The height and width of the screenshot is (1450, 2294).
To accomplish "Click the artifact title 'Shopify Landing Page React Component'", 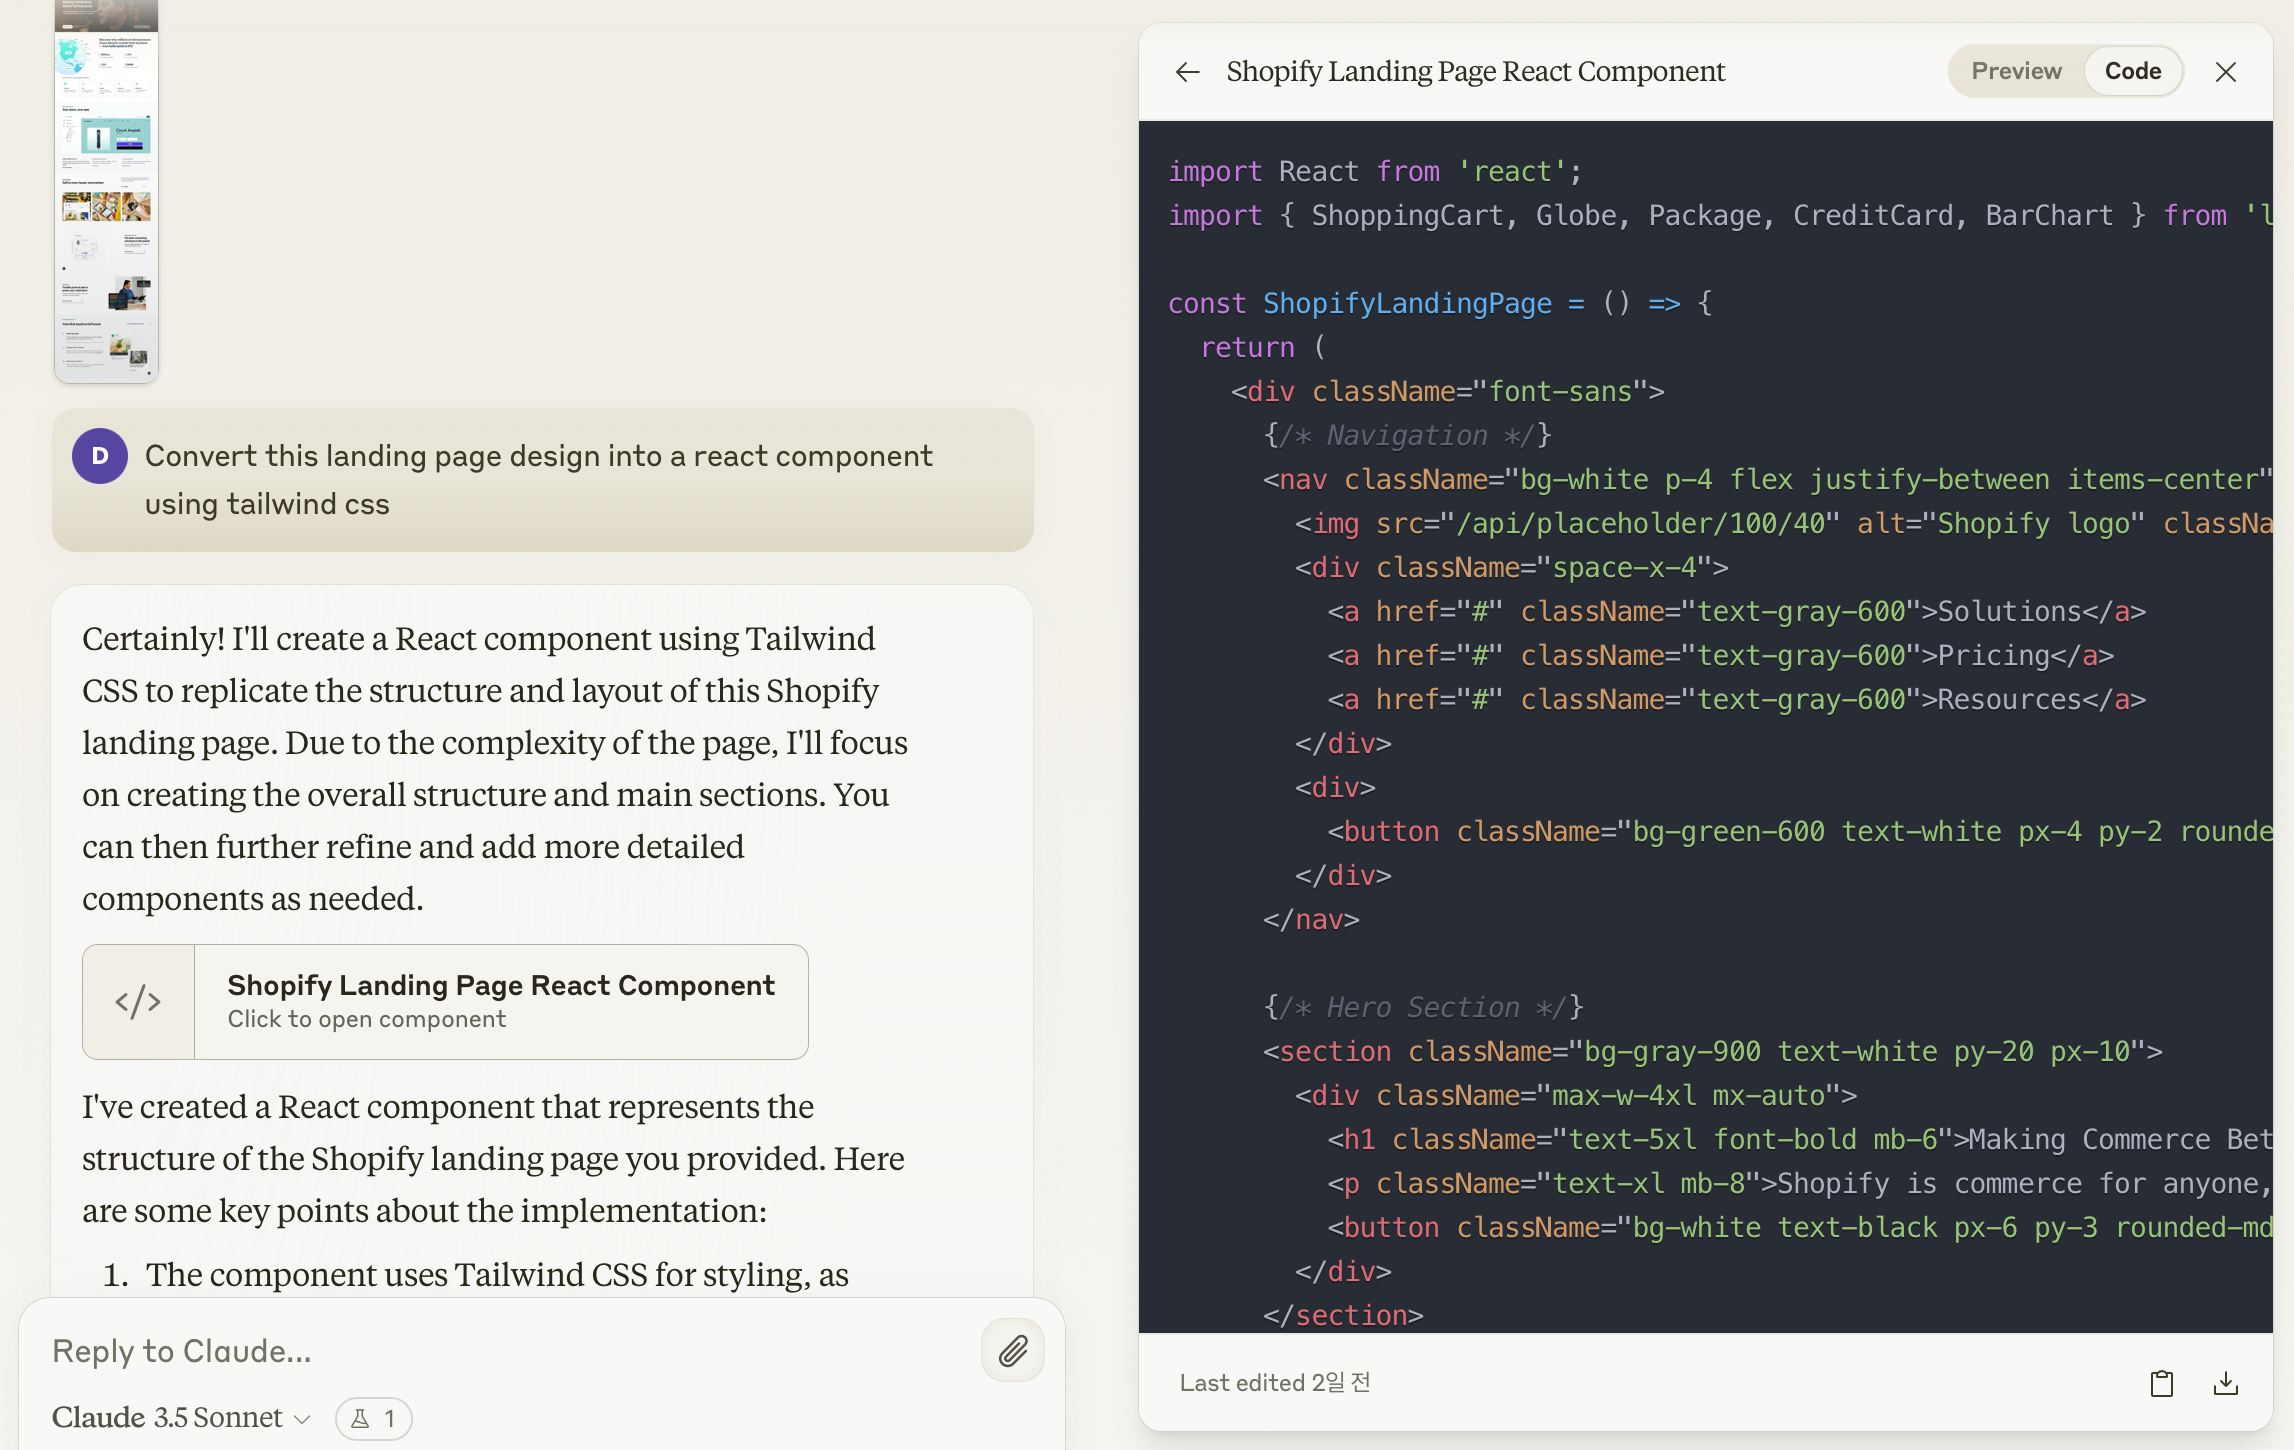I will [1475, 72].
